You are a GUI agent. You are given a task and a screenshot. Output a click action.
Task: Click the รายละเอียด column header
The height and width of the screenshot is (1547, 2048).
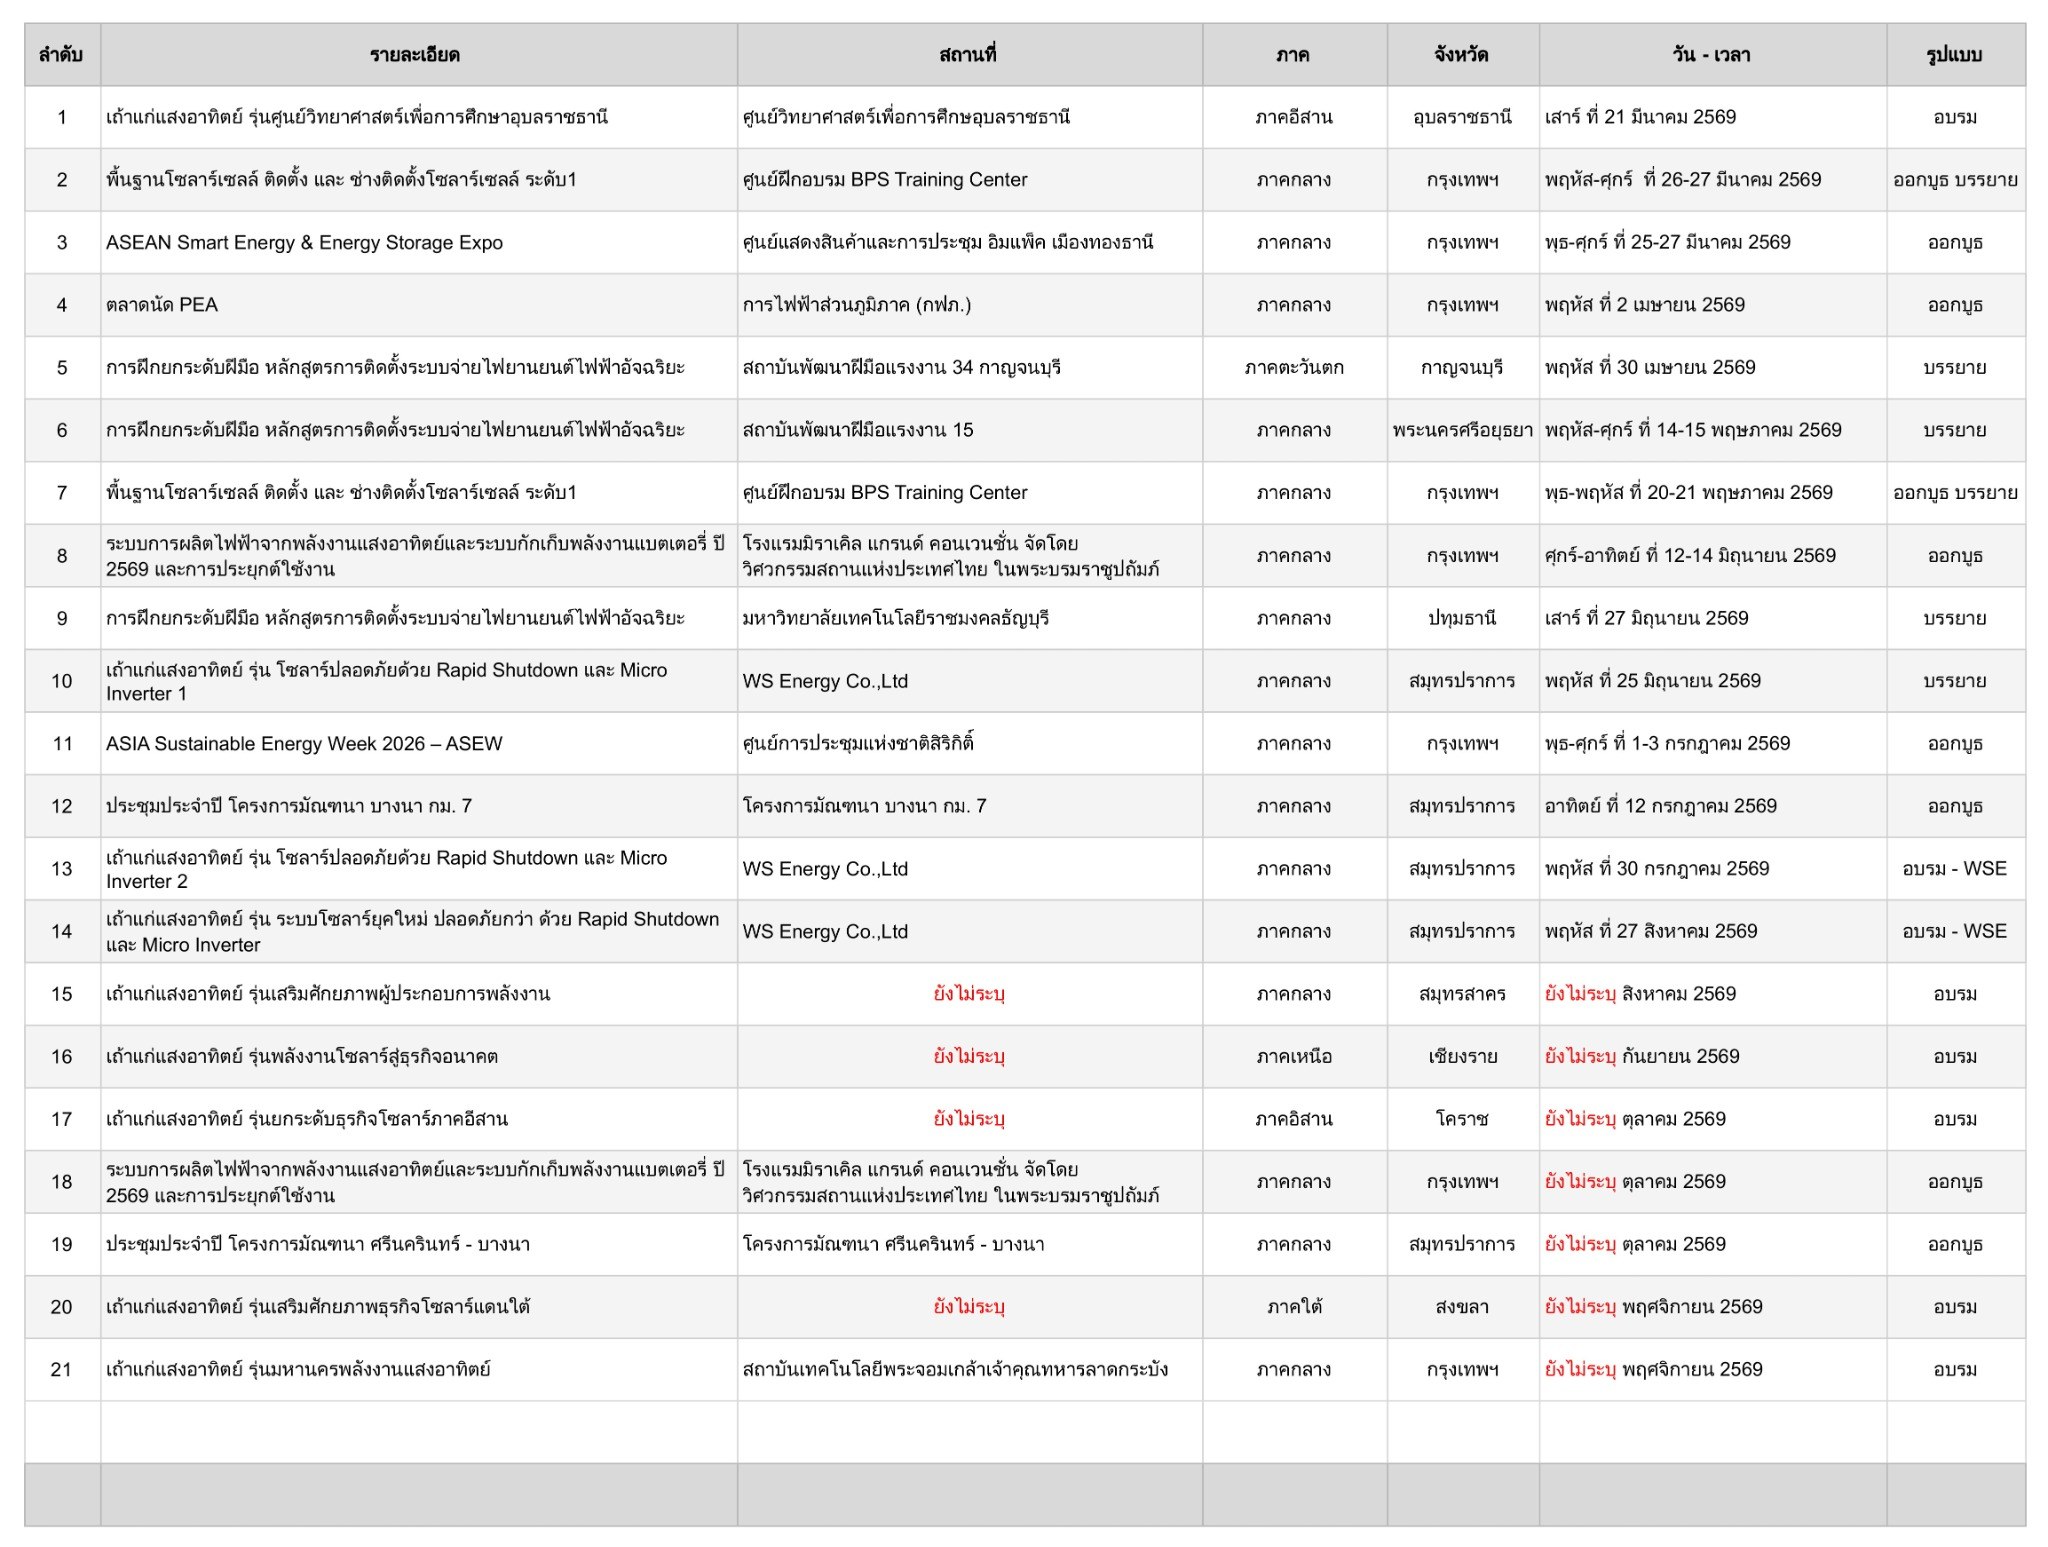pyautogui.click(x=419, y=55)
